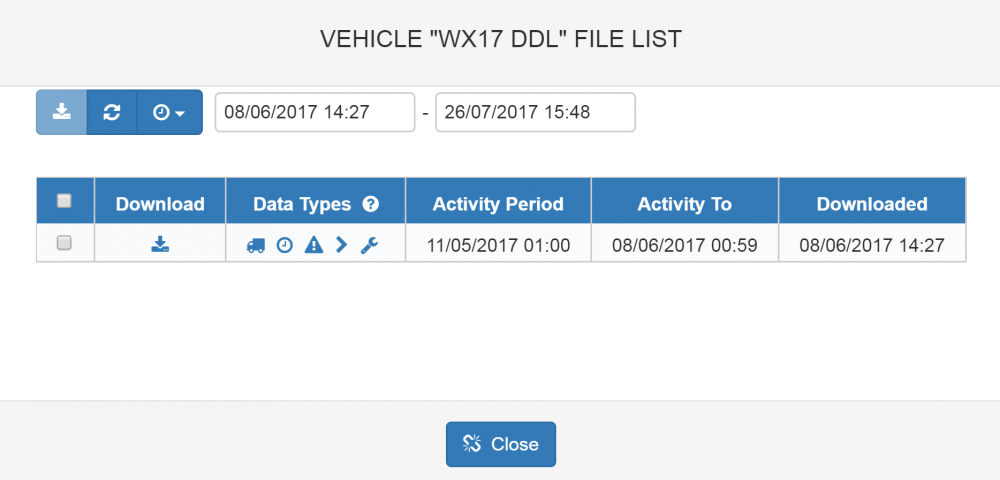Click the bulk download toolbar button
1000x480 pixels.
tap(61, 112)
